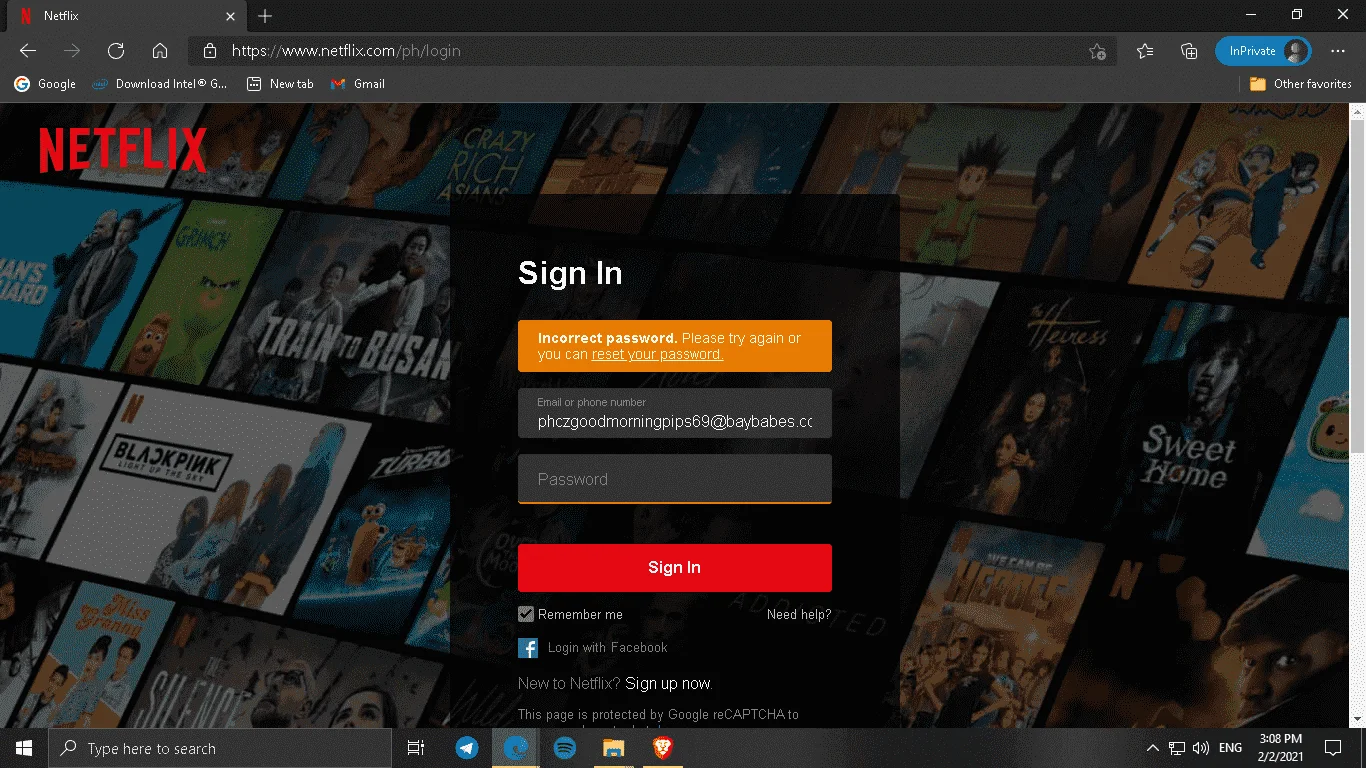The height and width of the screenshot is (768, 1366).
Task: Open Brave browser from the taskbar
Action: click(x=662, y=748)
